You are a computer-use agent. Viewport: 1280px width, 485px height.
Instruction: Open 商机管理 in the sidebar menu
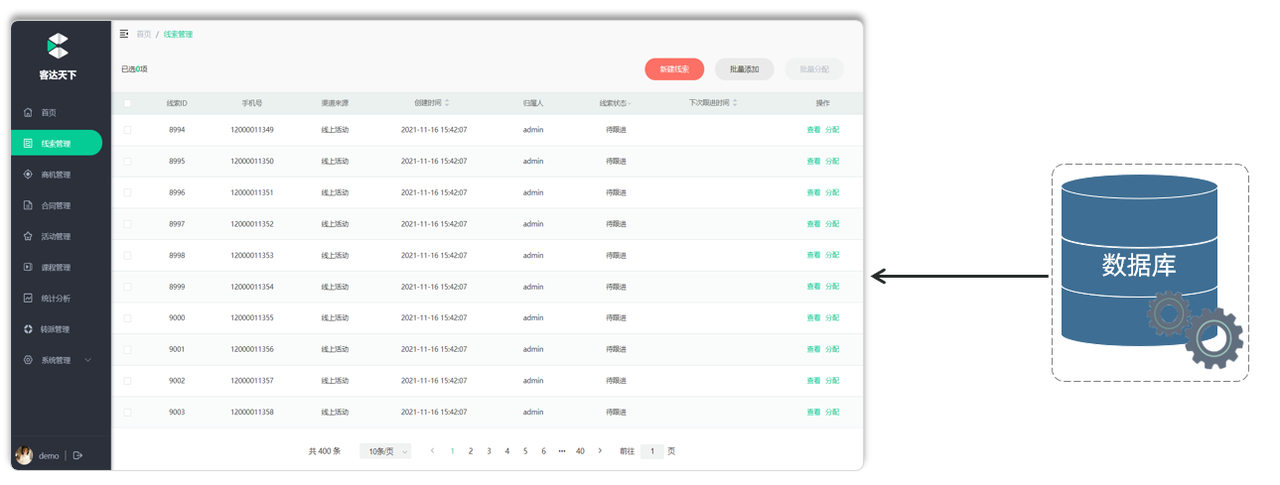(56, 175)
